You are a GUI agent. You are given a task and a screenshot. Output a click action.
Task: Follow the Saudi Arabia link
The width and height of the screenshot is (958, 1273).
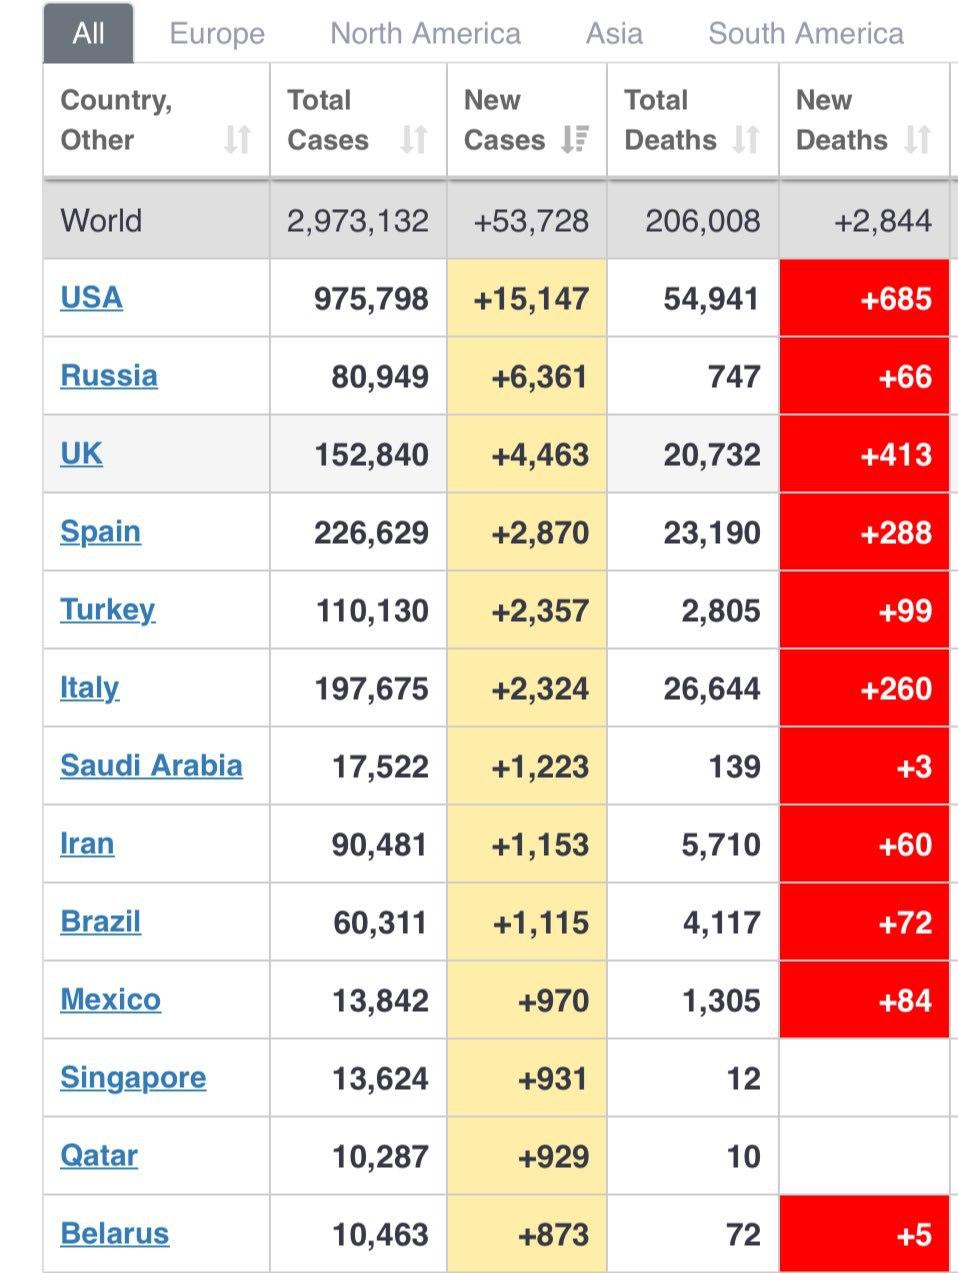[x=151, y=766]
